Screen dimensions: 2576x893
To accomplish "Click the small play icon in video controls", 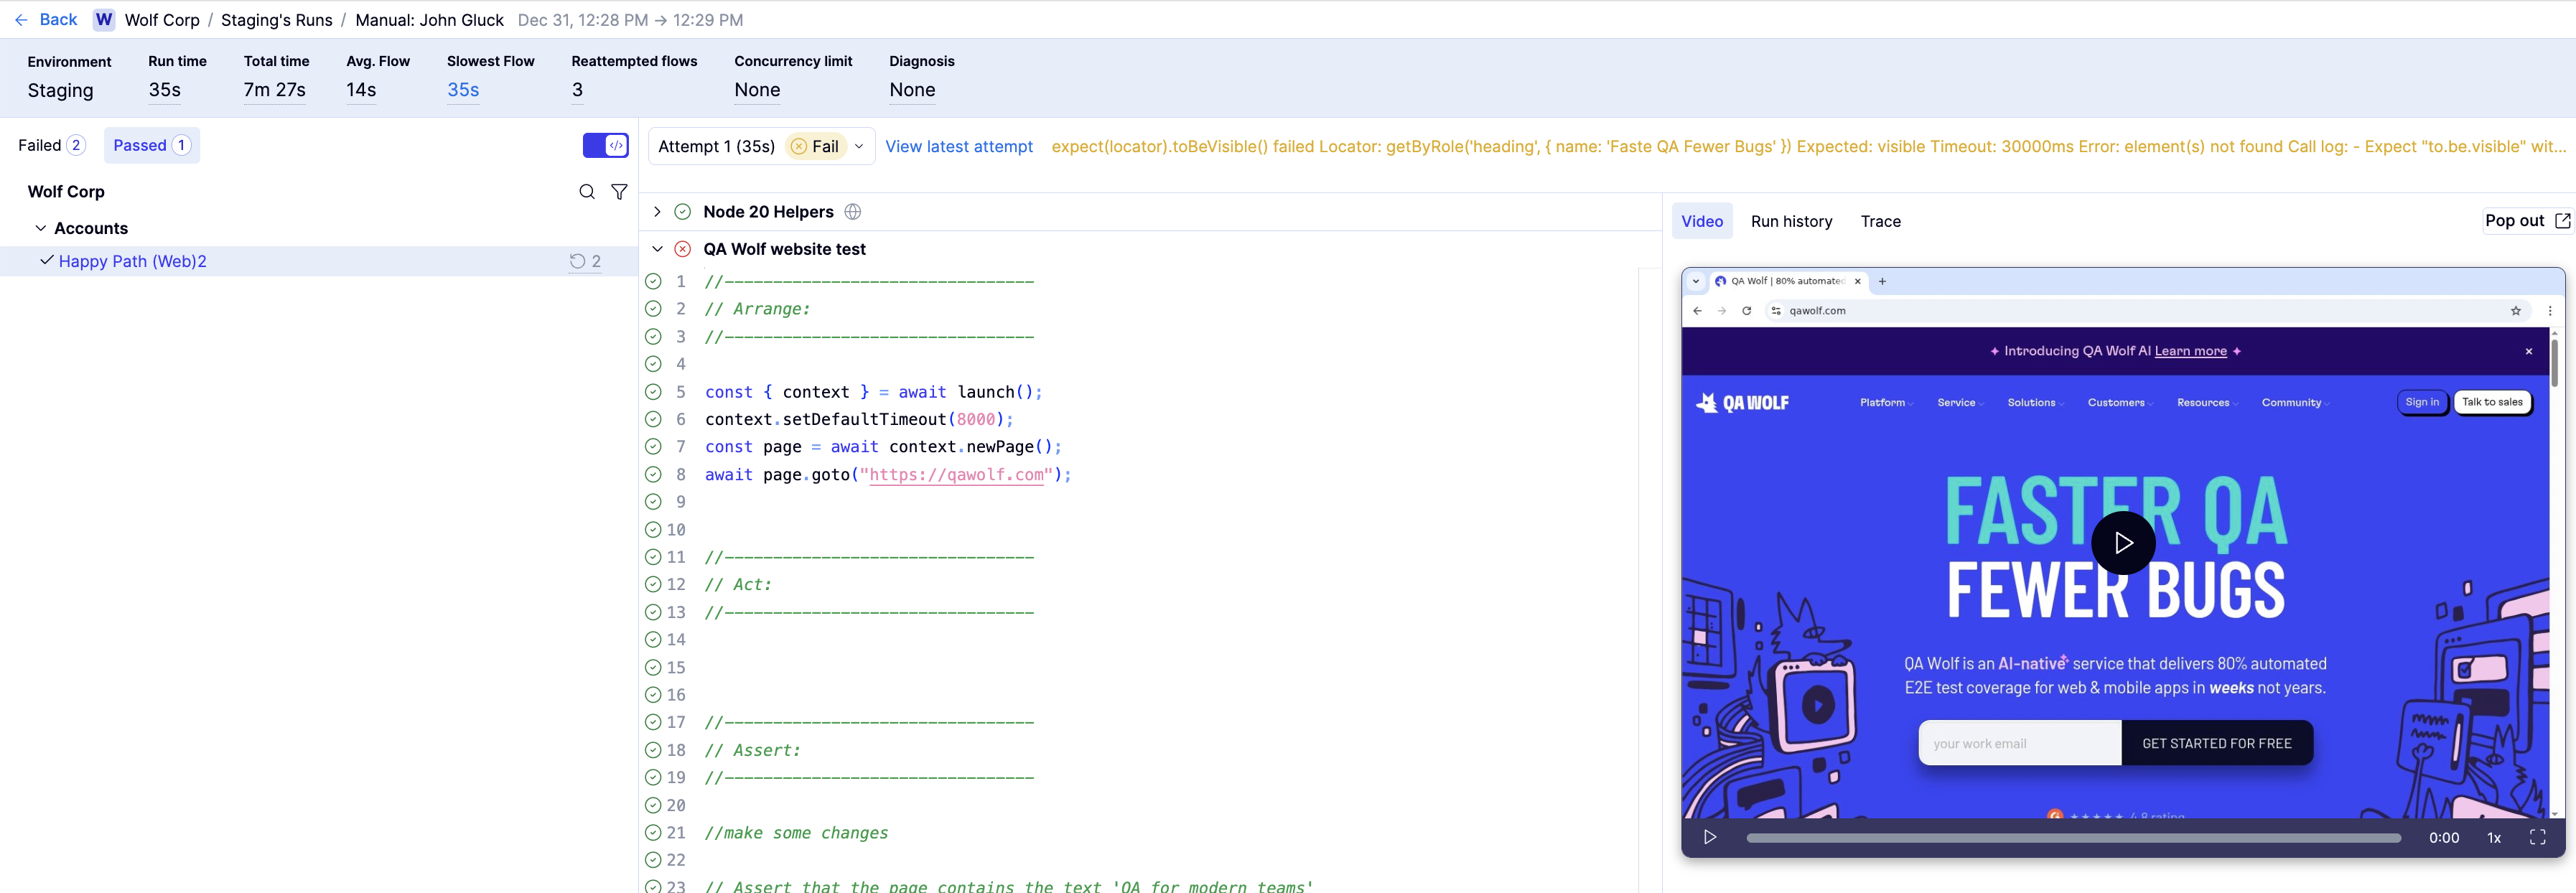I will (1710, 838).
